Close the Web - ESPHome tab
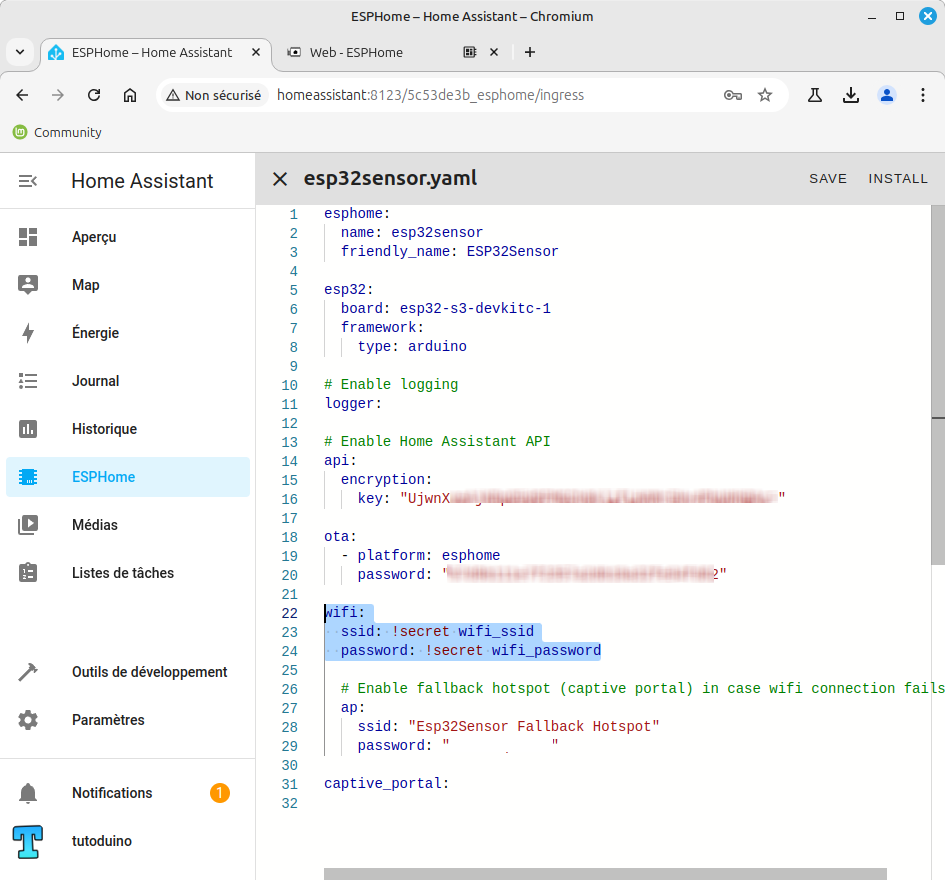945x880 pixels. [x=494, y=52]
